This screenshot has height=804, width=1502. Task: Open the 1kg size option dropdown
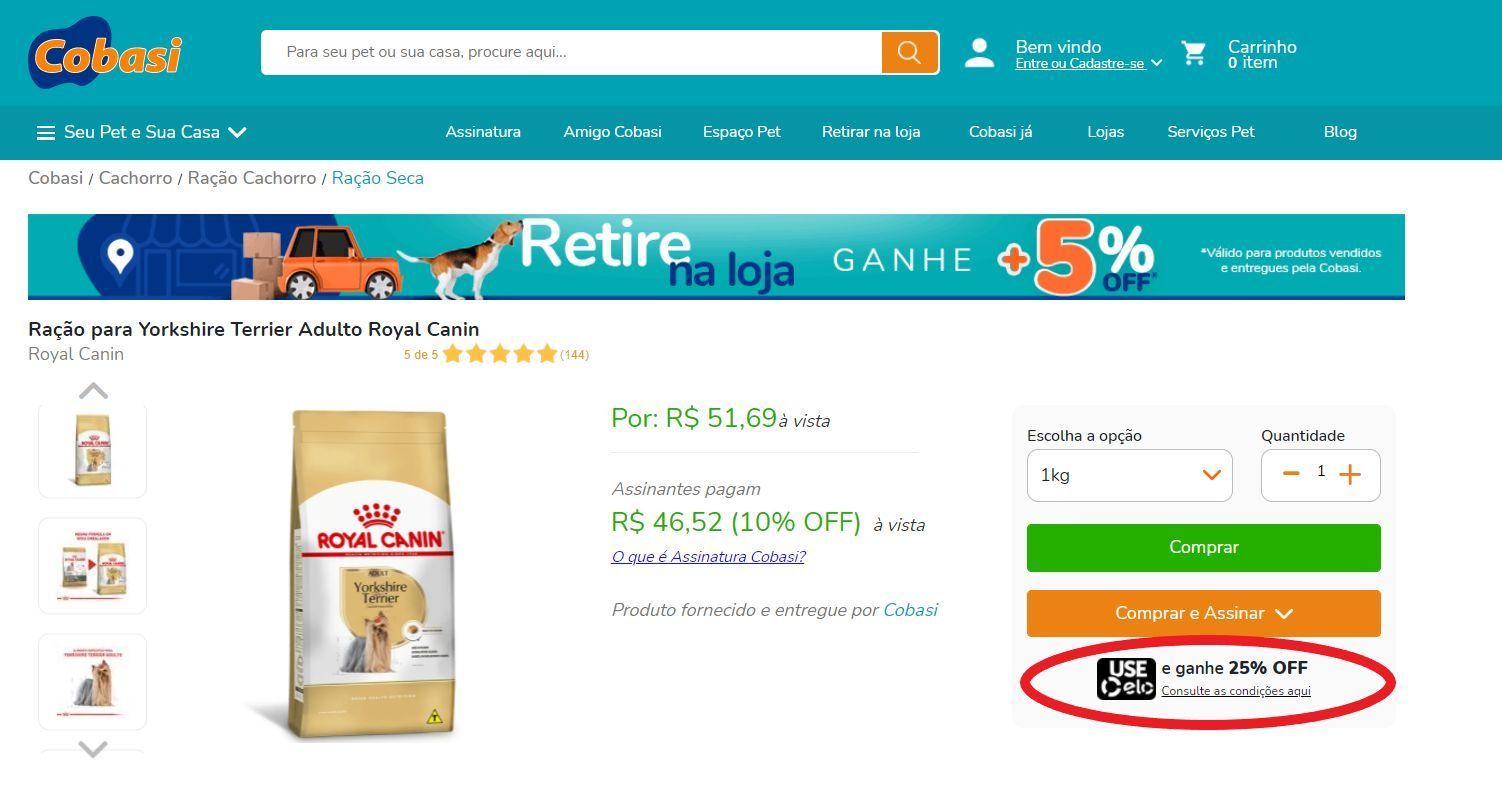point(1129,475)
